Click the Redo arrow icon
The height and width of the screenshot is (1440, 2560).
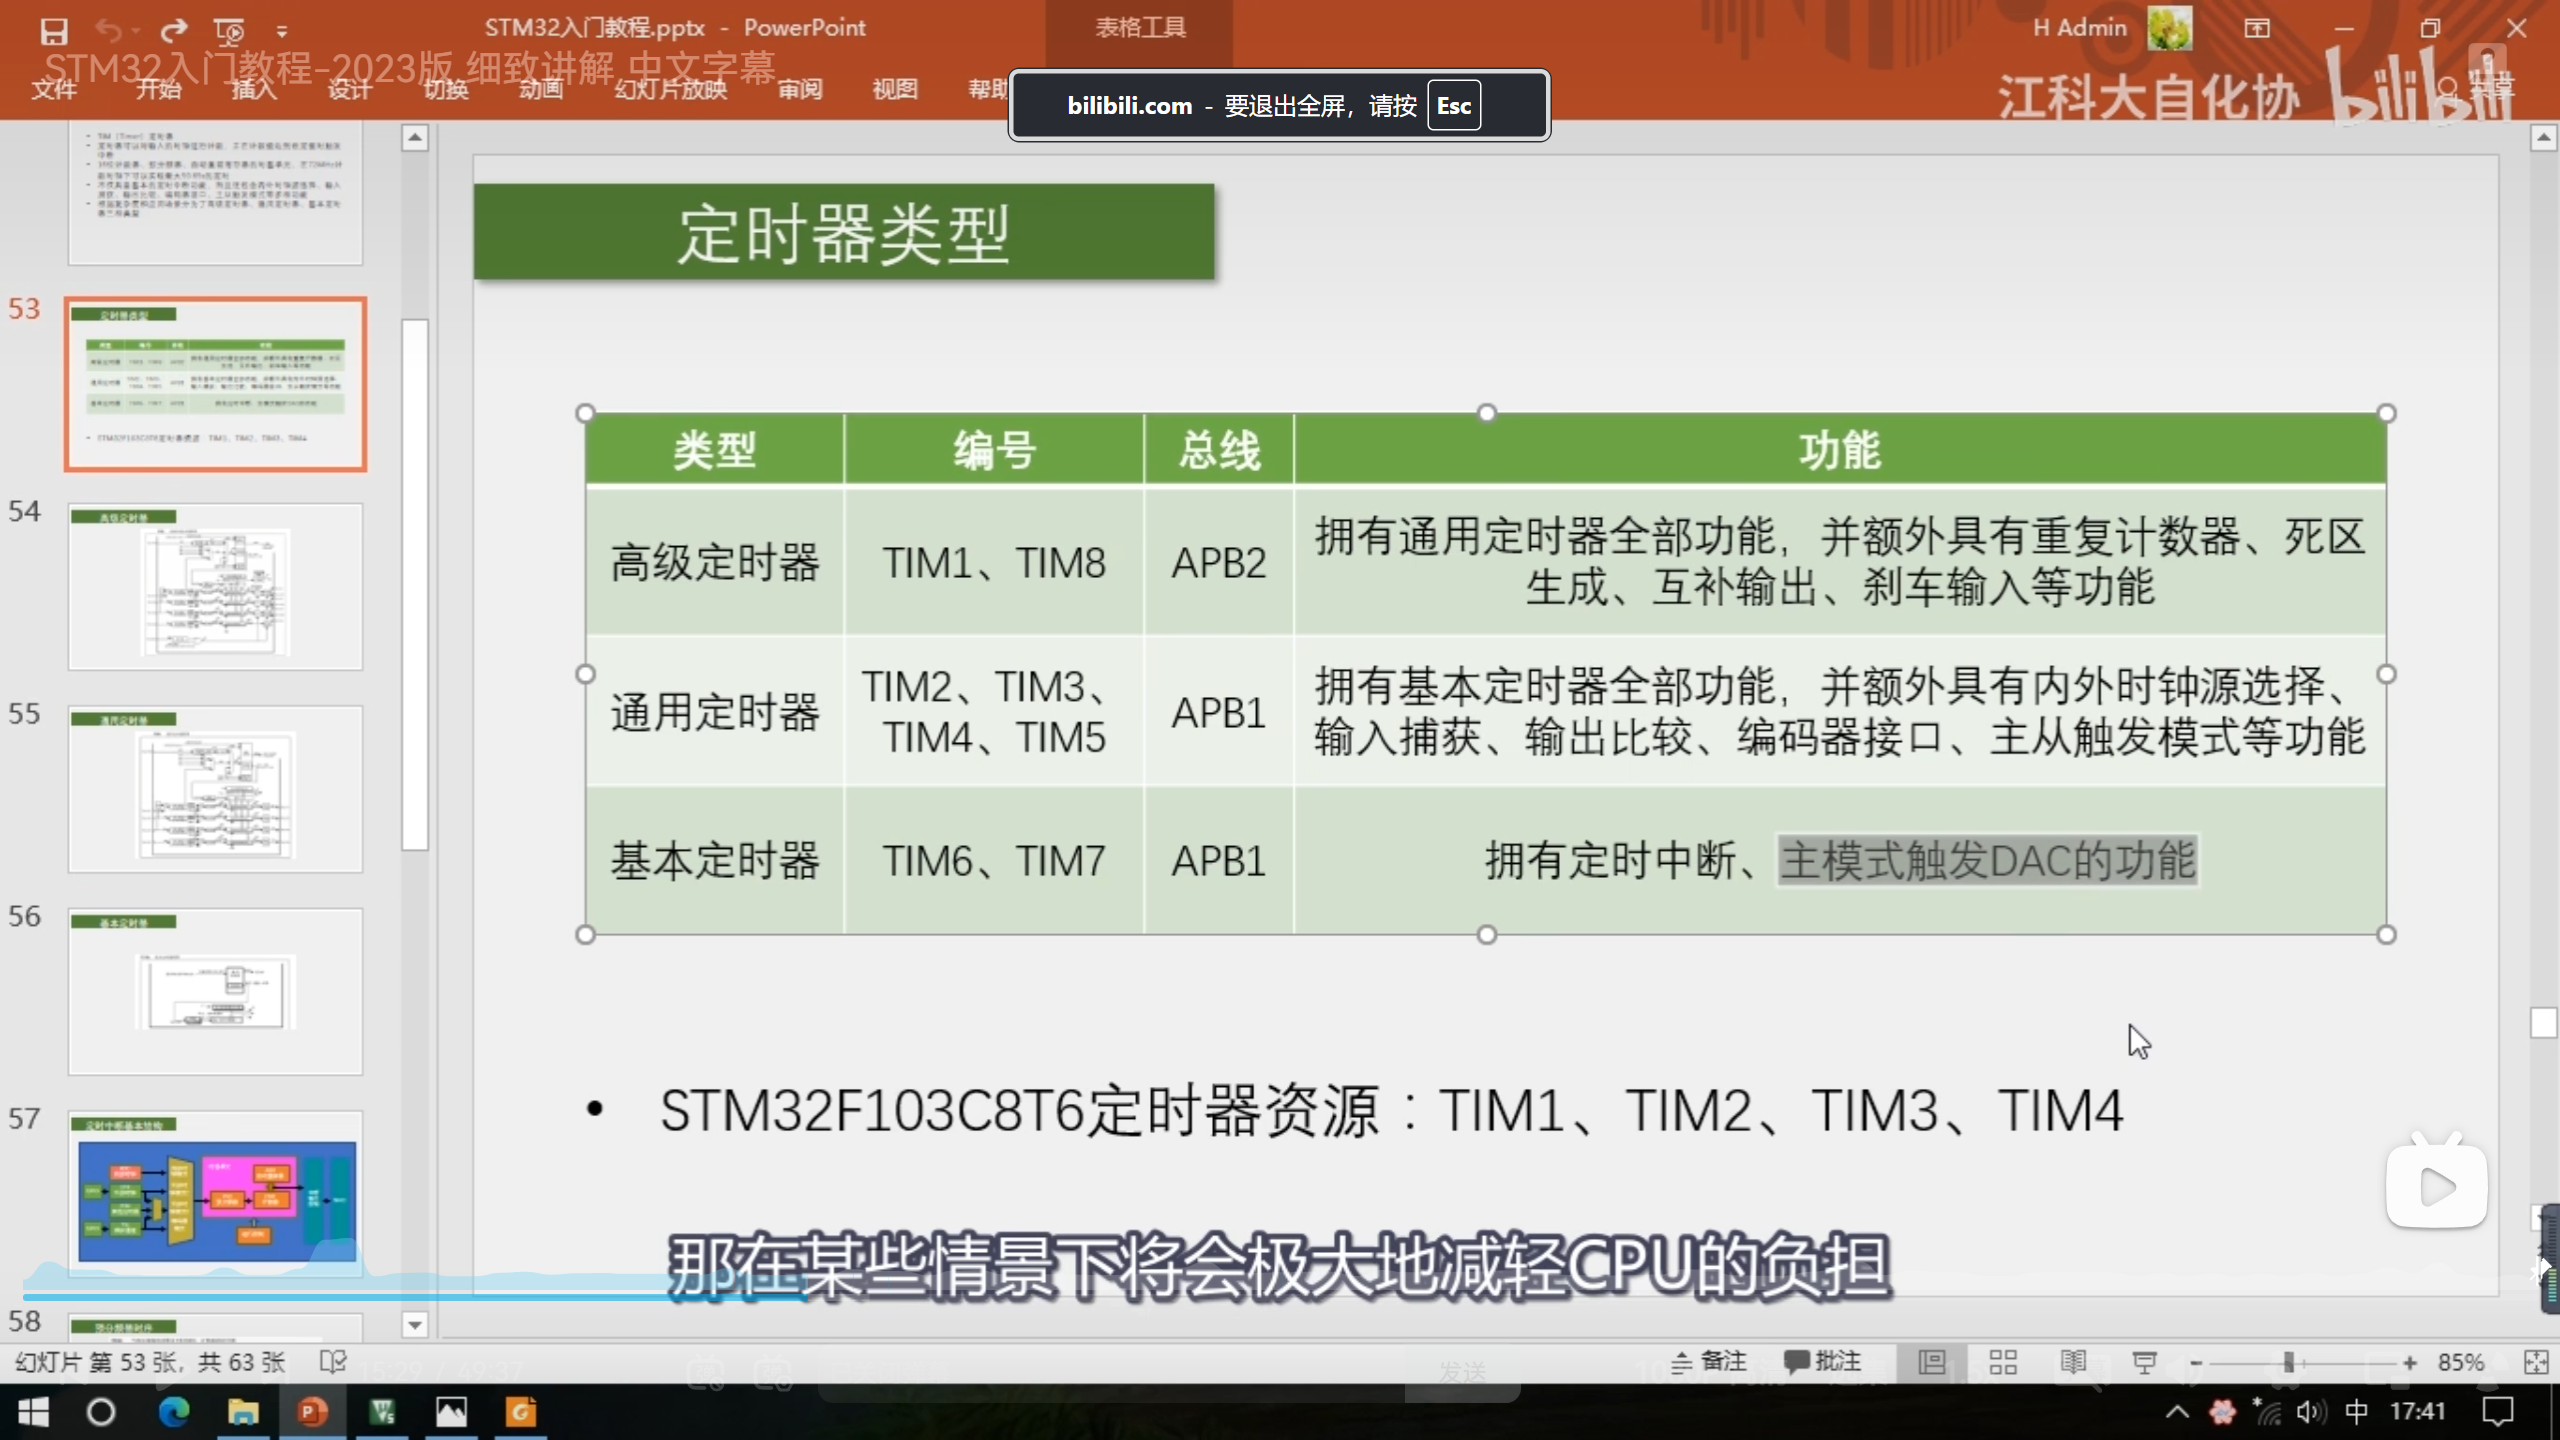[174, 31]
